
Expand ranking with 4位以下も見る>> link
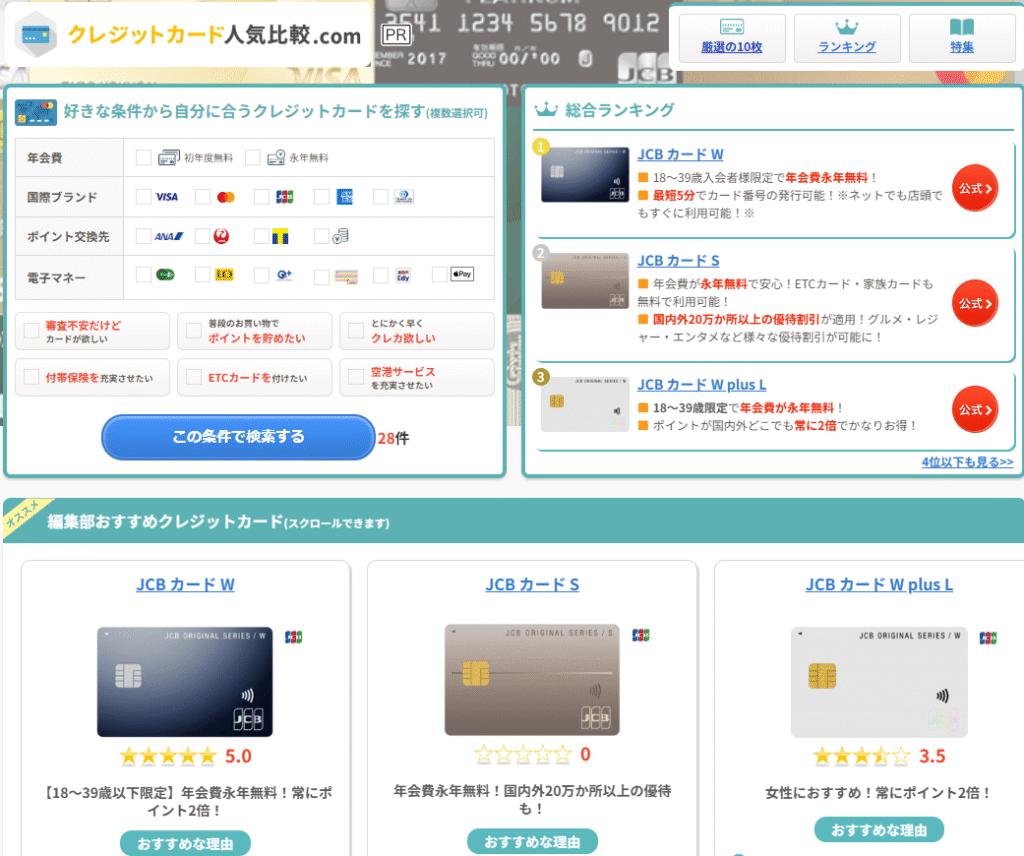pos(967,462)
